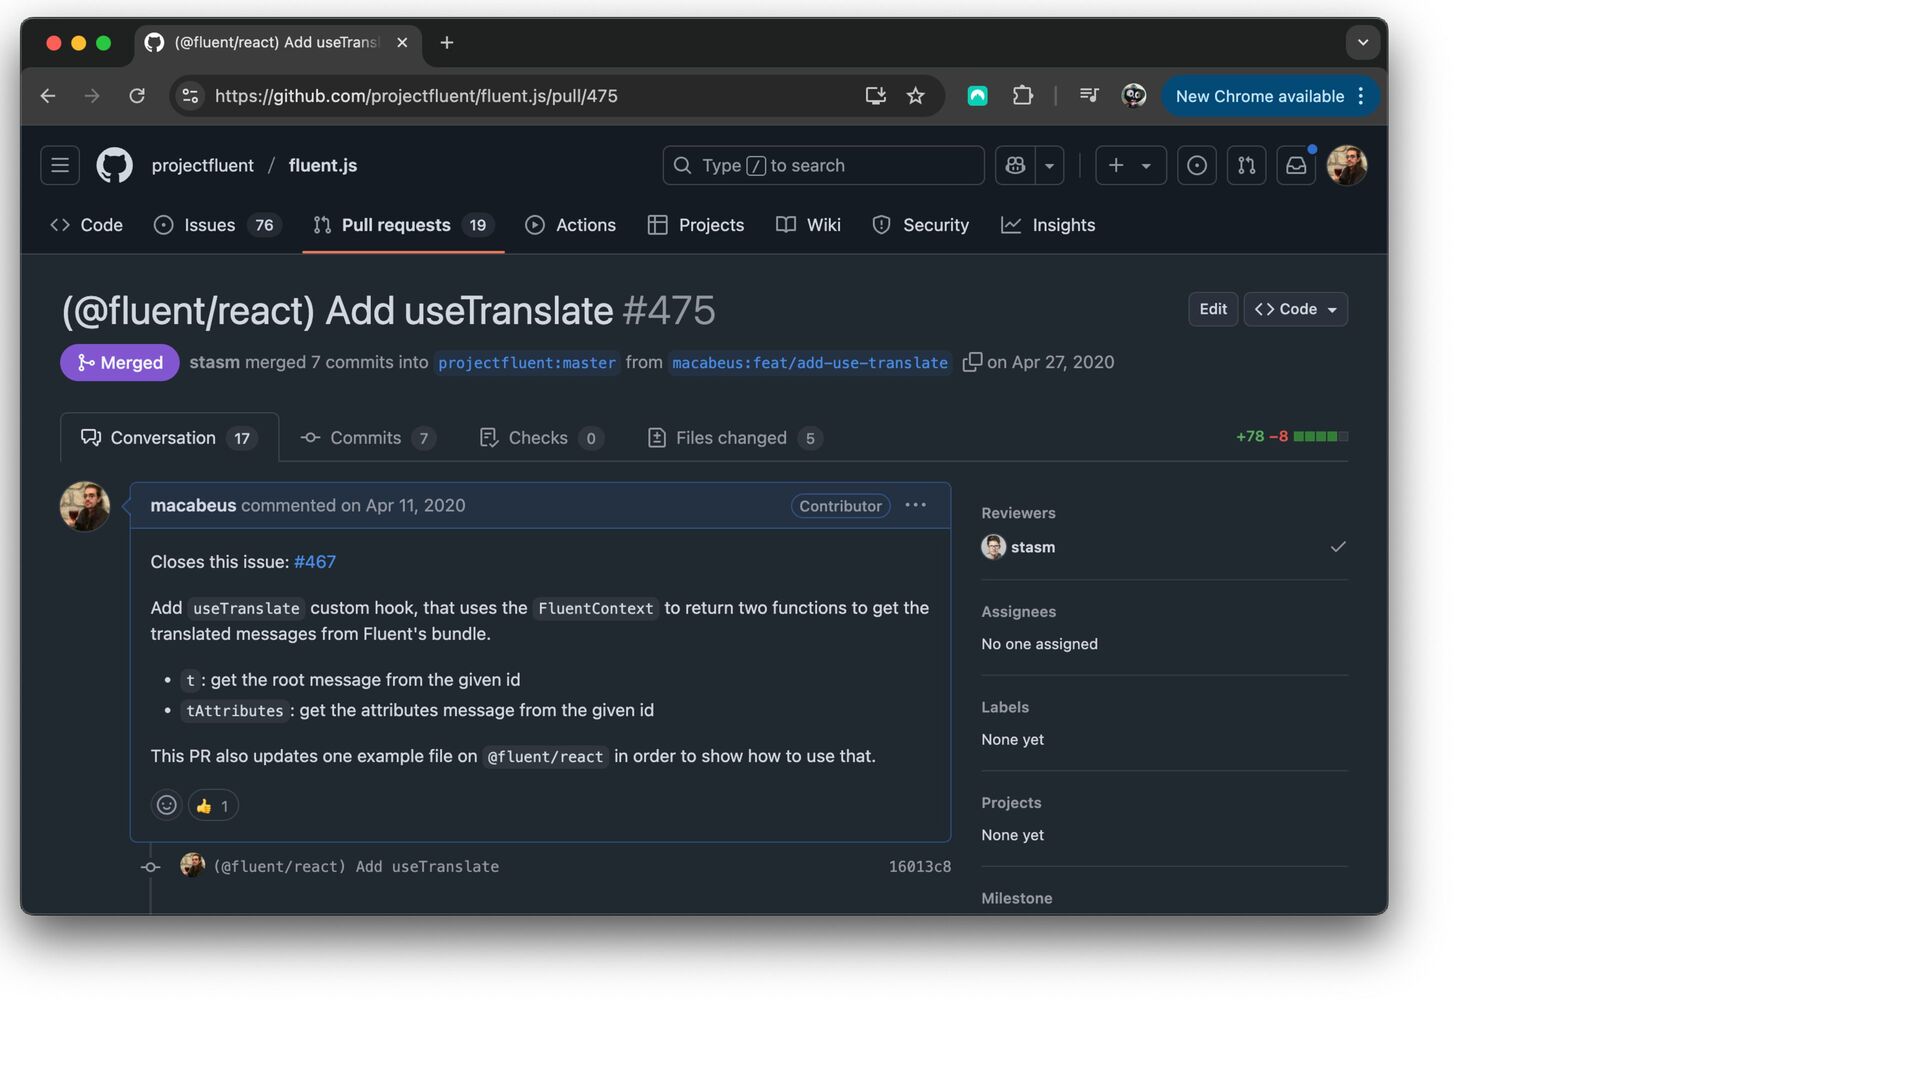Add an emoji reaction with smiley icon

[x=167, y=805]
